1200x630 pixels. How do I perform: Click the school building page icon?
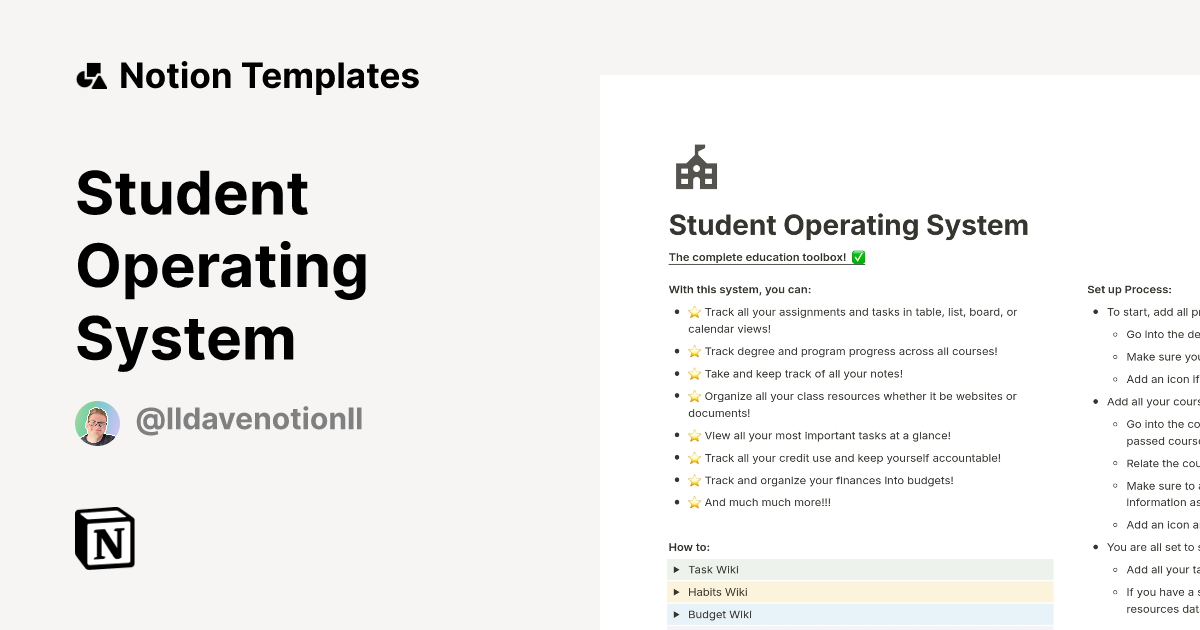[696, 167]
